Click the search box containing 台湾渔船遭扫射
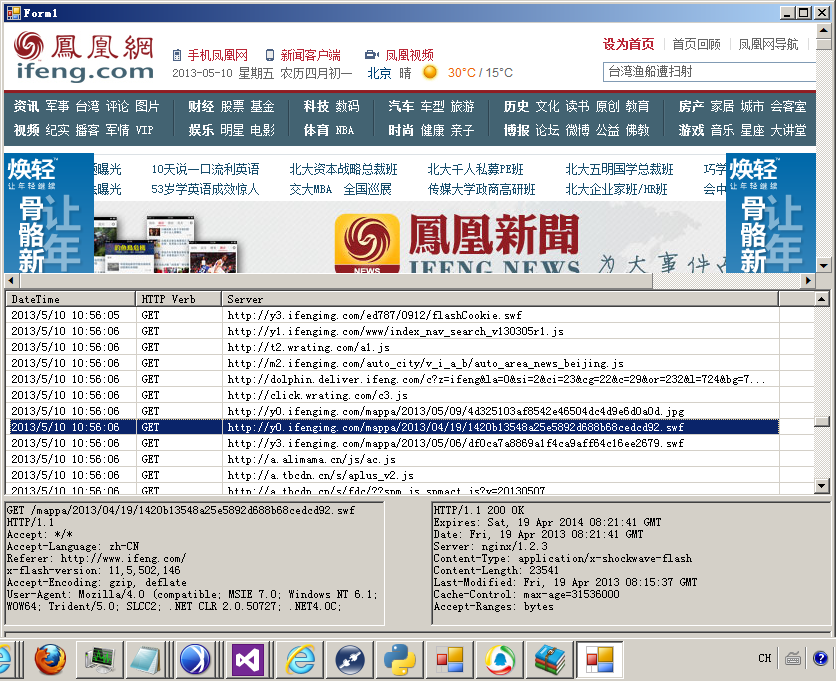Screen dimensions: 836x681 708,72
